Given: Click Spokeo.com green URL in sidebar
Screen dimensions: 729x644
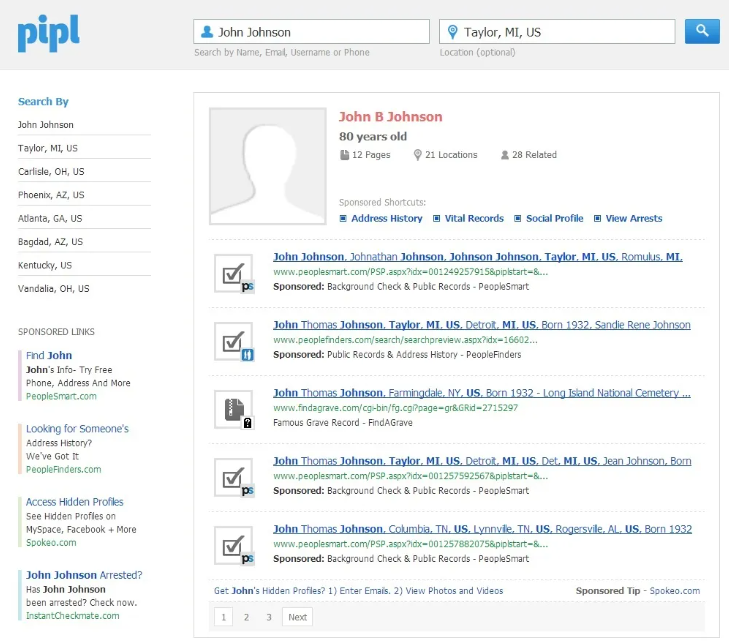Looking at the screenshot, I should click(x=51, y=543).
